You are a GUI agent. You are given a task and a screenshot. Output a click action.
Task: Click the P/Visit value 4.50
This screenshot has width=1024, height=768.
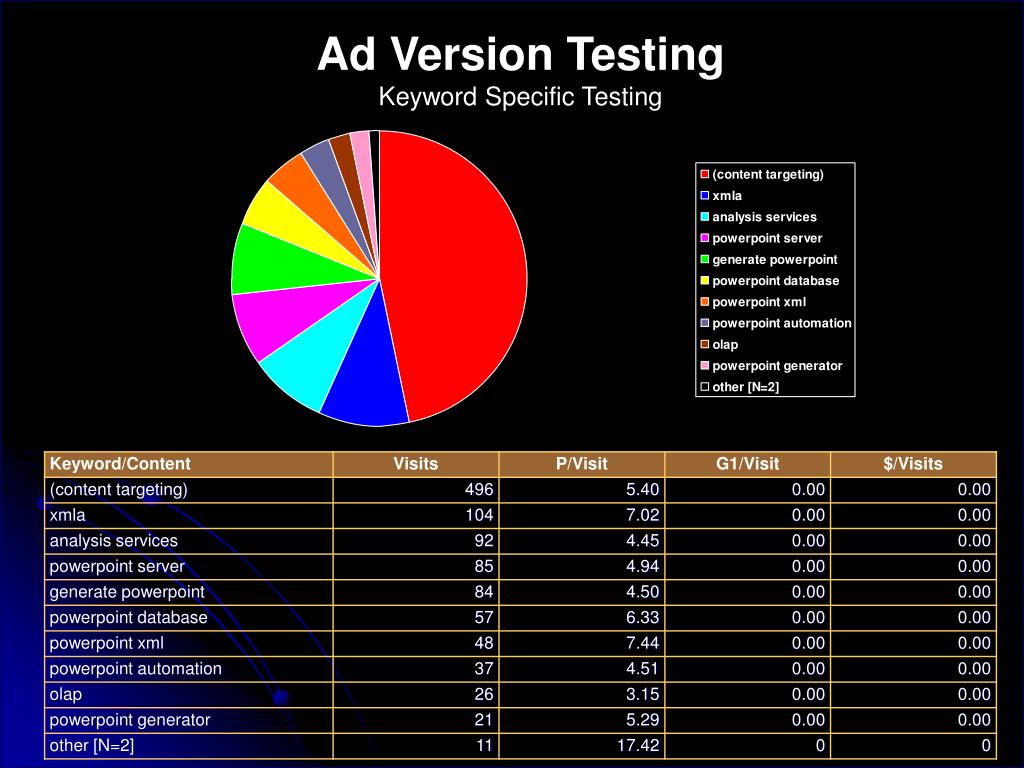pos(643,592)
